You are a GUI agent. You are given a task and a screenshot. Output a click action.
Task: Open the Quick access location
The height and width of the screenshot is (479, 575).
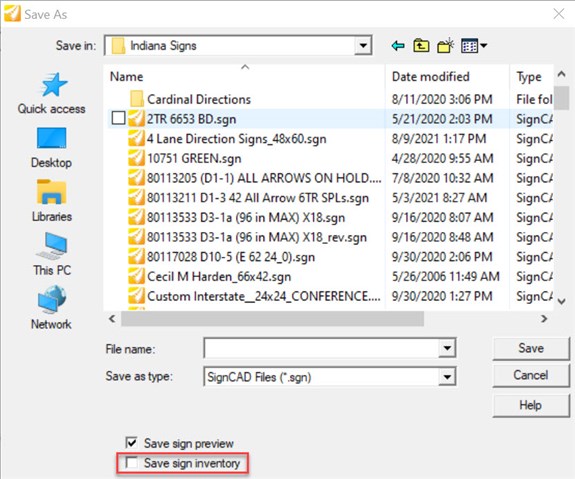coord(51,93)
